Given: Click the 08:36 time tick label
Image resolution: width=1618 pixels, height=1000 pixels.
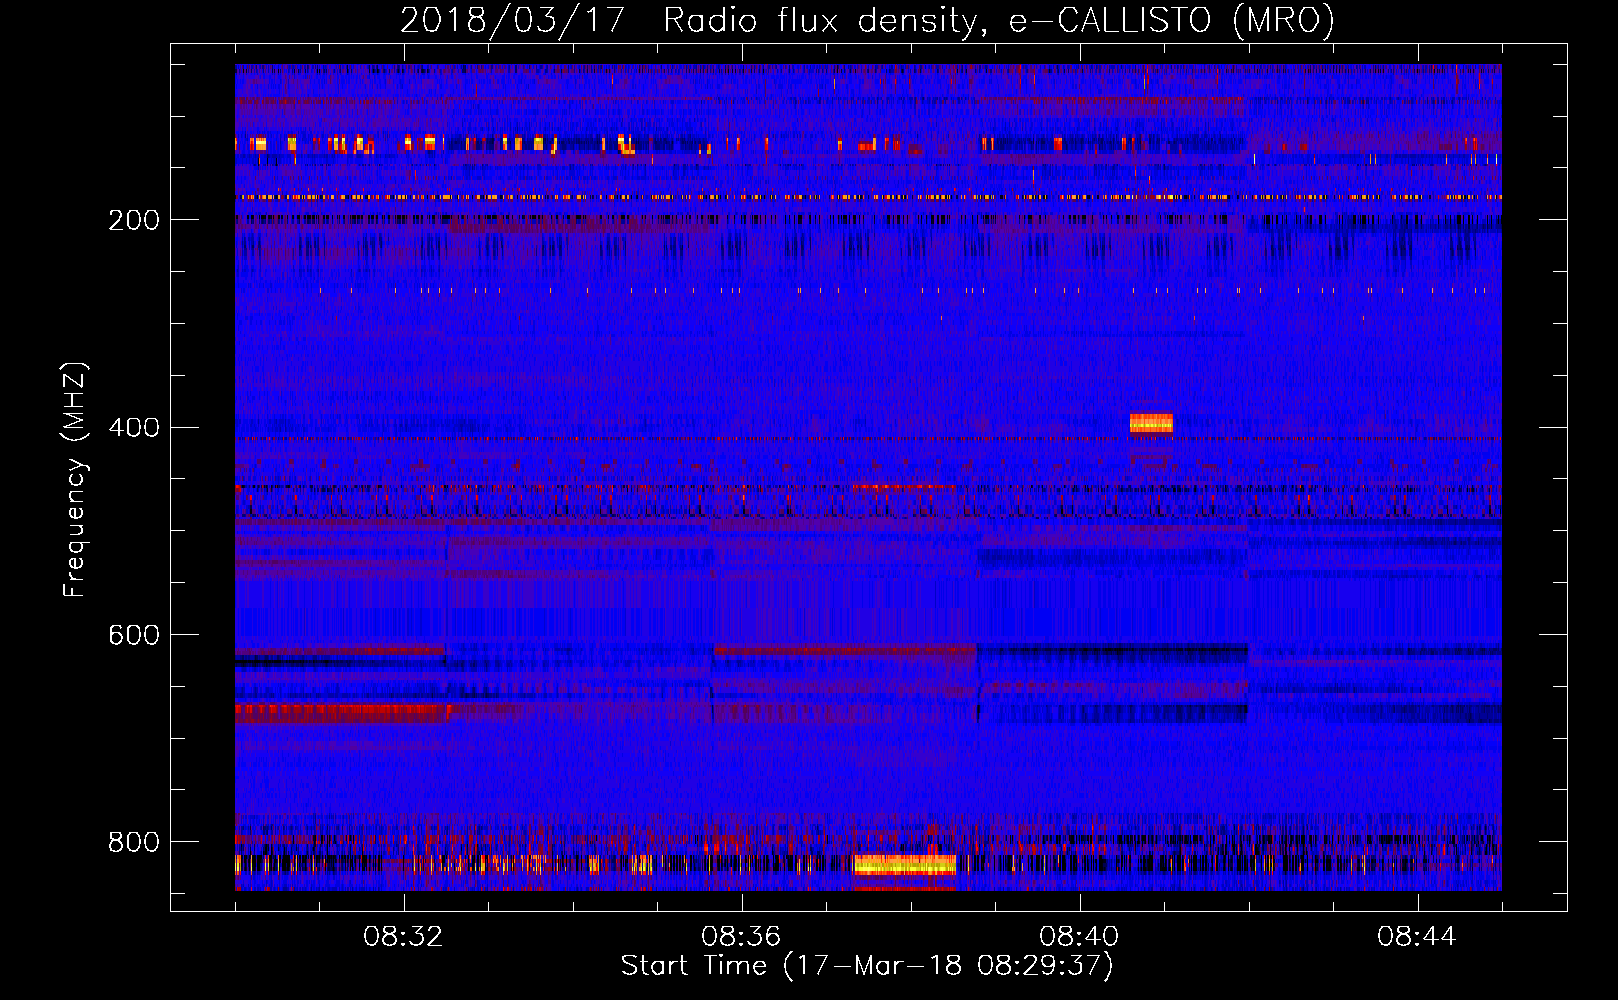Looking at the screenshot, I should pyautogui.click(x=741, y=937).
